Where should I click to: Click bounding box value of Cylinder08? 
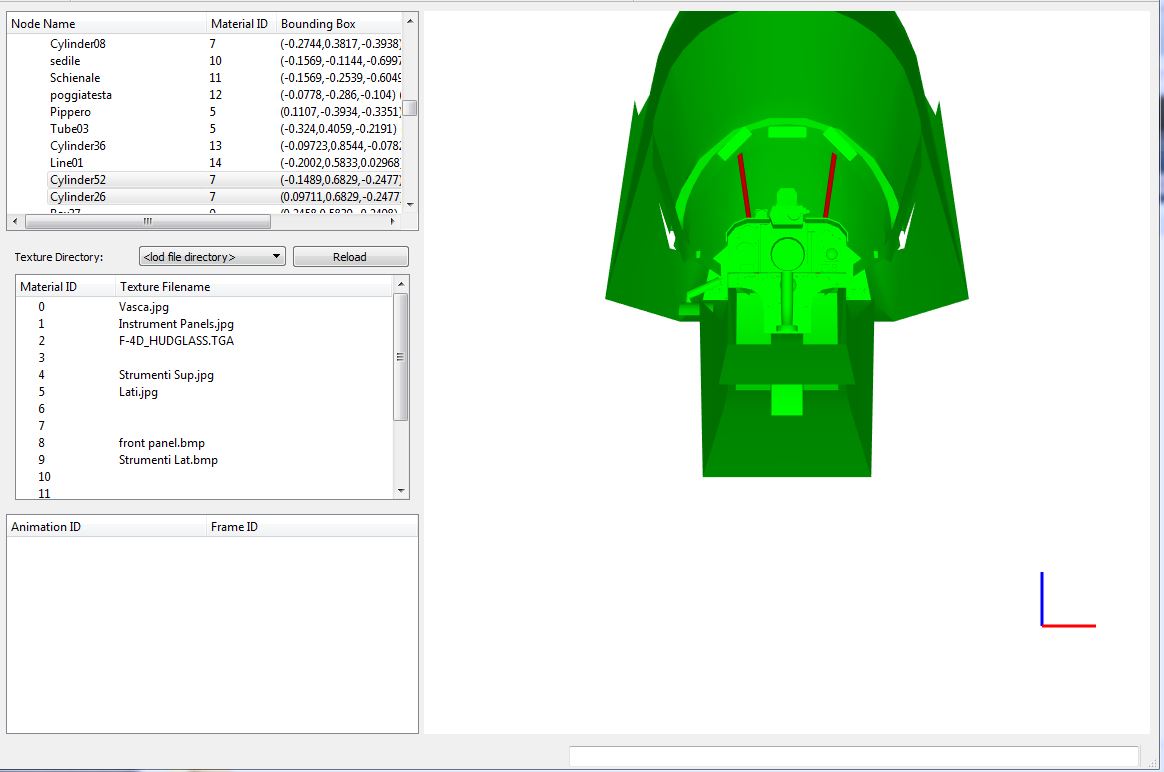coord(341,44)
